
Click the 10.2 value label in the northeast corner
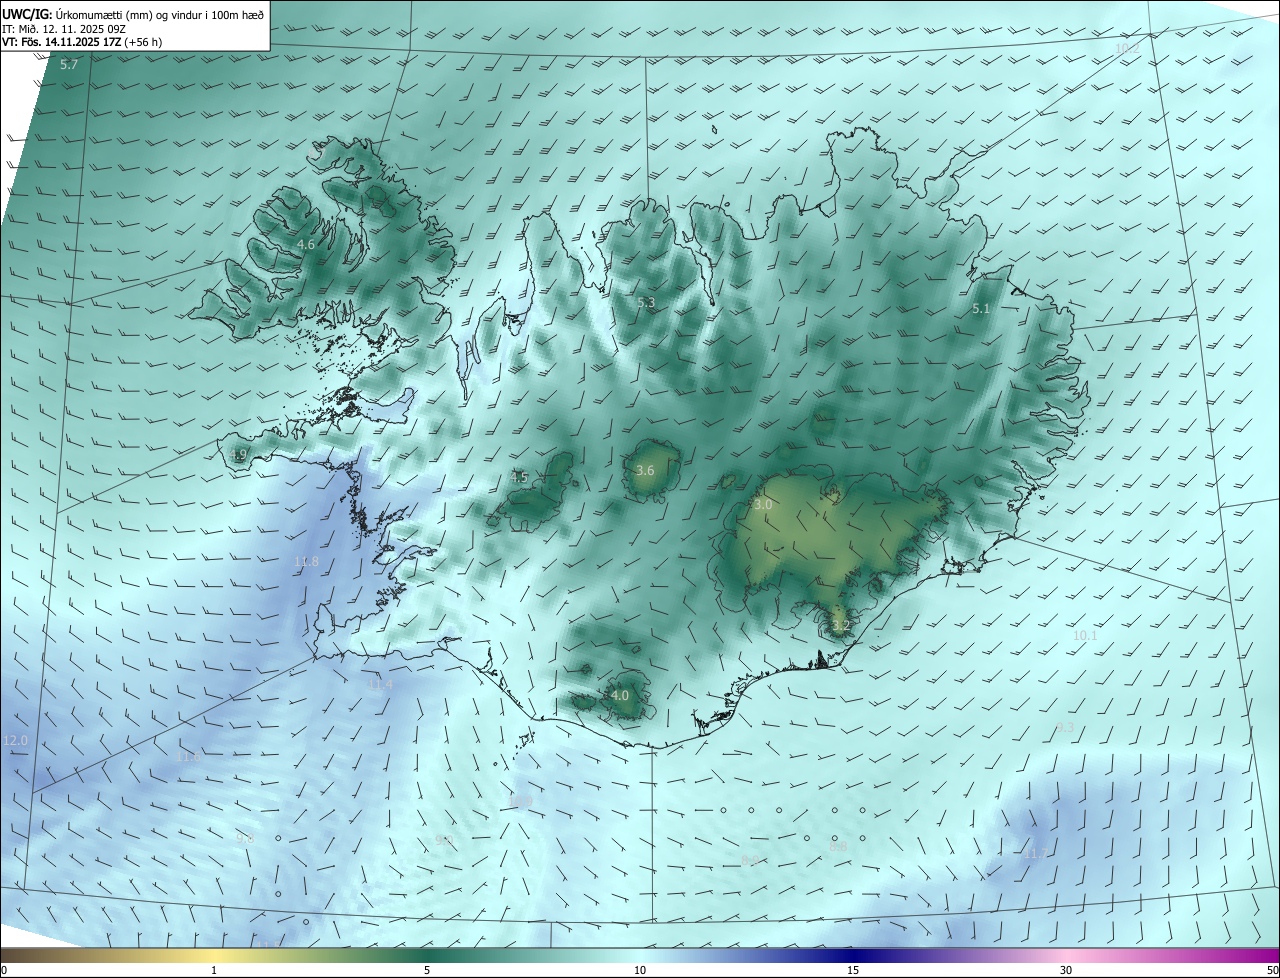1127,48
